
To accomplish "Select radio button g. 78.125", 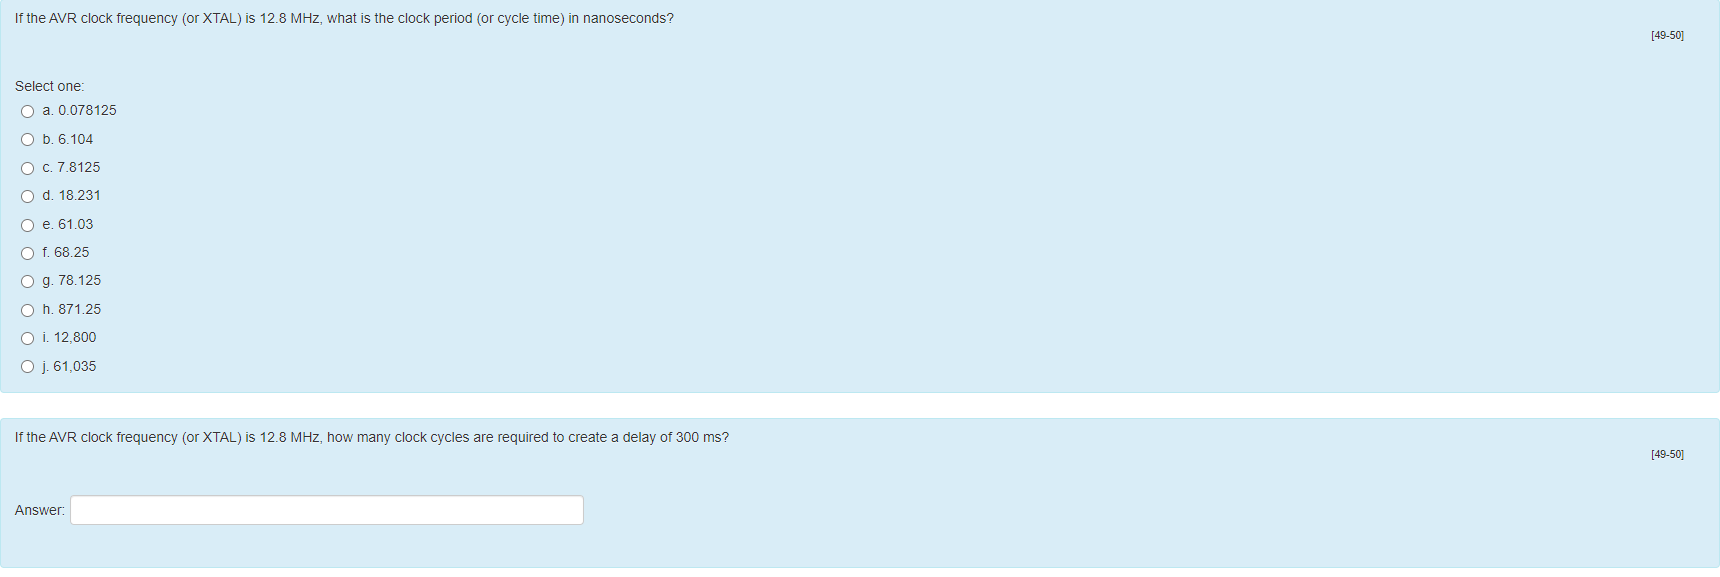I will coord(28,281).
